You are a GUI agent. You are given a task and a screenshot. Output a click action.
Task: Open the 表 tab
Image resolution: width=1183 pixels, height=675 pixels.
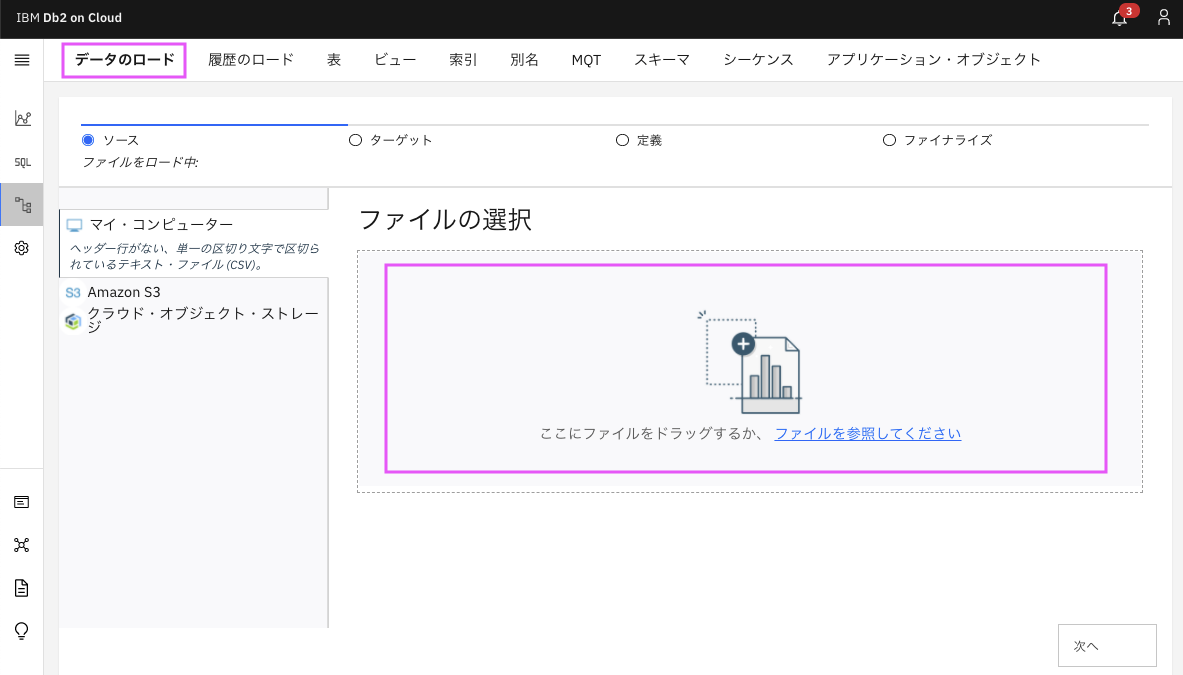tap(334, 60)
